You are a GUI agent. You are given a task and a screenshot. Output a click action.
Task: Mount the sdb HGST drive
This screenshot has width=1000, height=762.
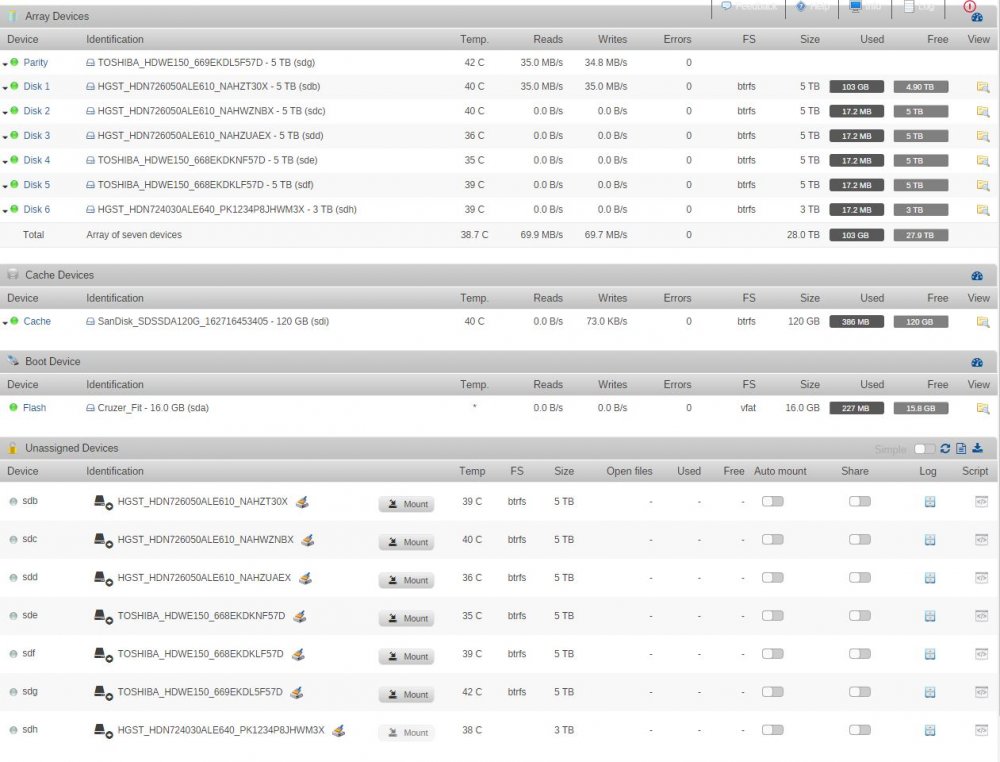point(406,504)
